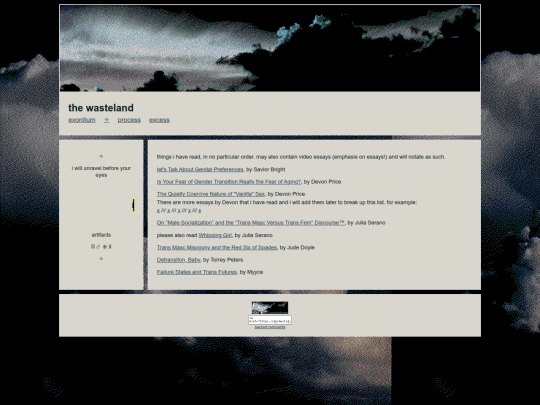Open "Is Your Fear of Gender Transition" essay
Image resolution: width=540 pixels, height=405 pixels.
[x=229, y=182]
